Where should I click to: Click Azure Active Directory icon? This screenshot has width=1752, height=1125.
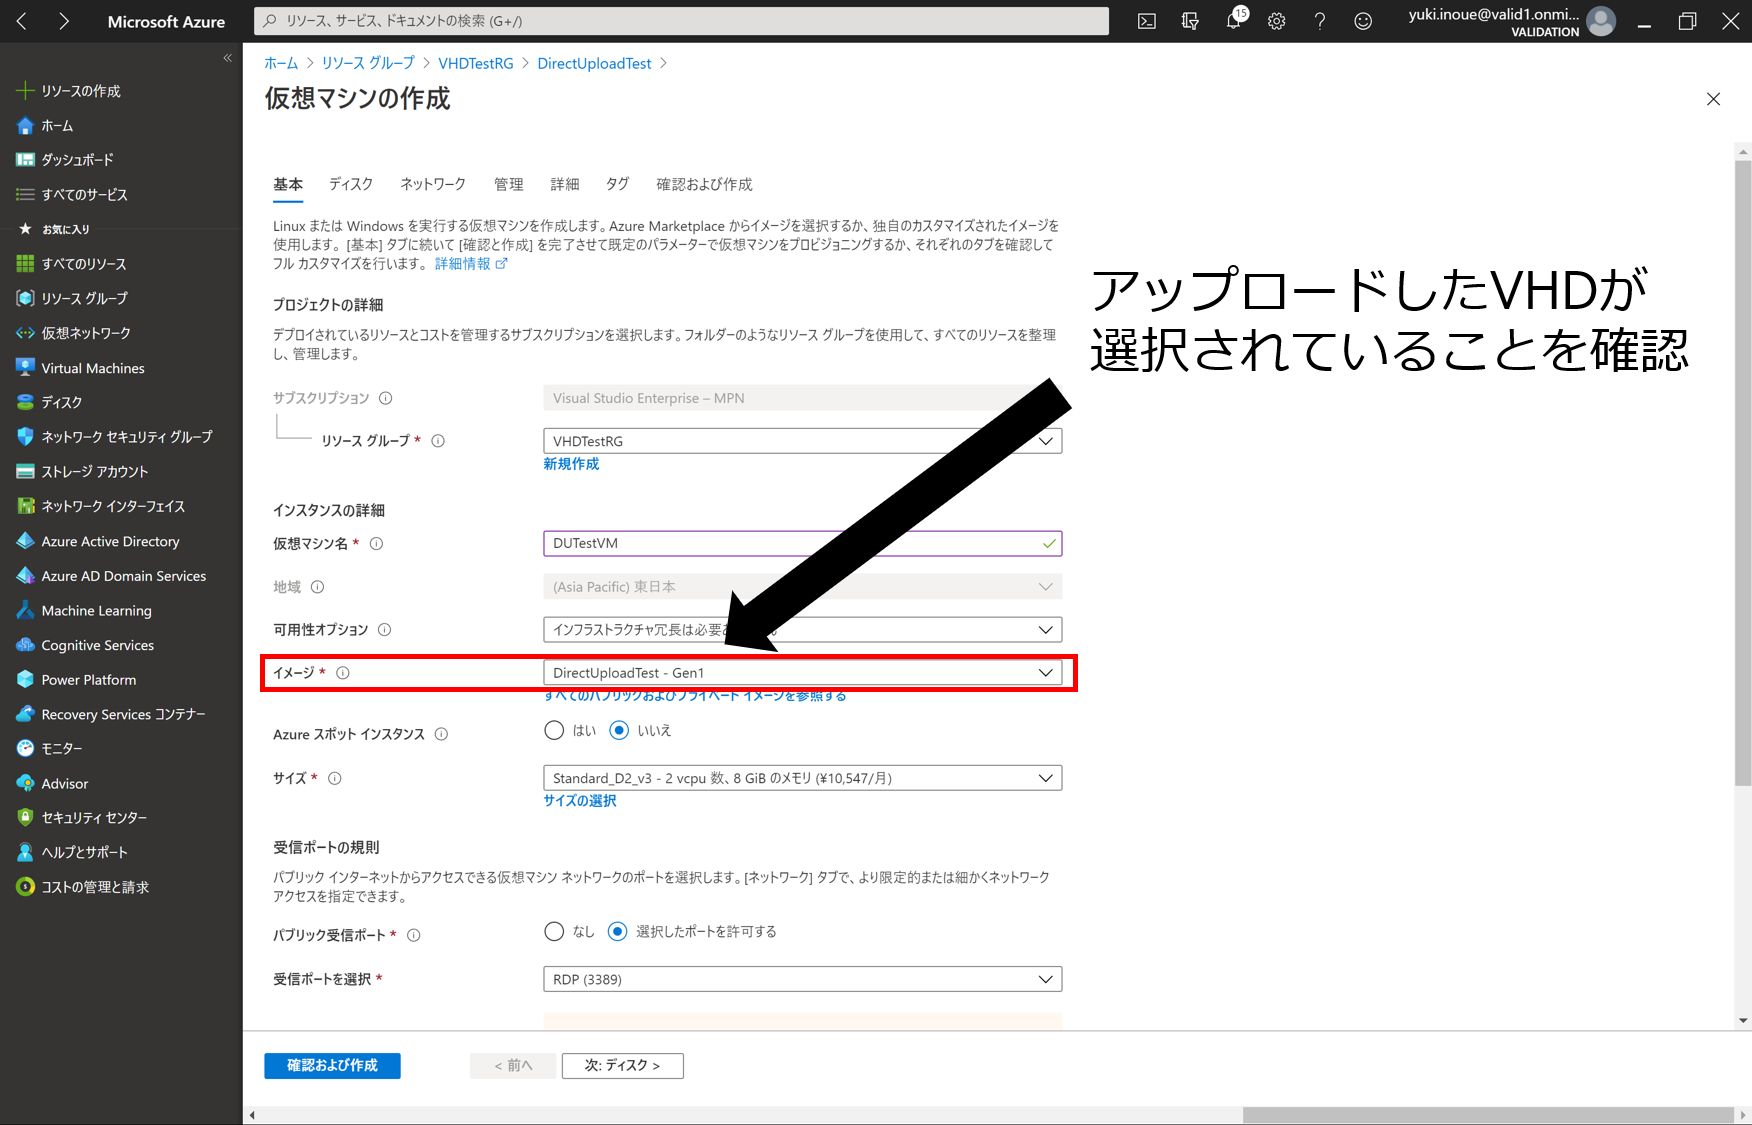pos(25,541)
